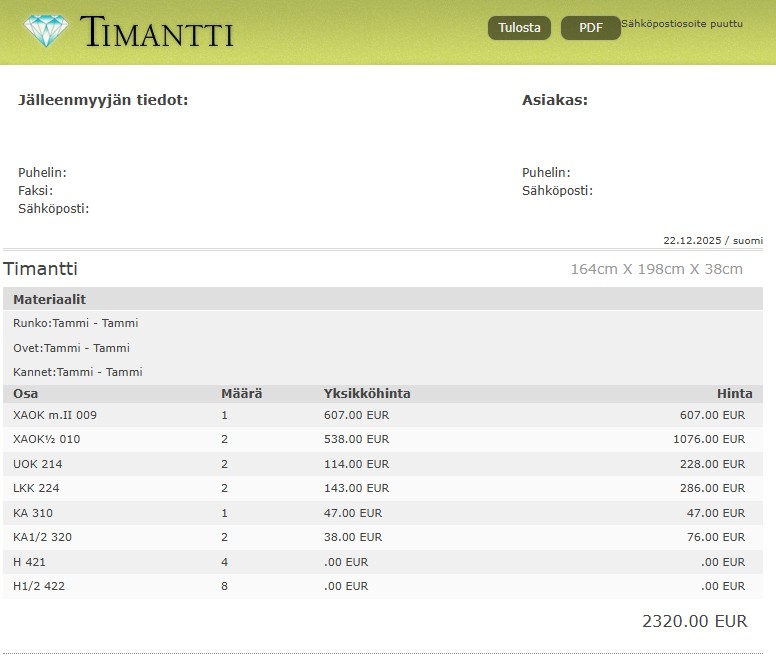This screenshot has height=662, width=776.
Task: Click the dimensions text 164cm X 198cm X 38cm
Action: tap(656, 269)
